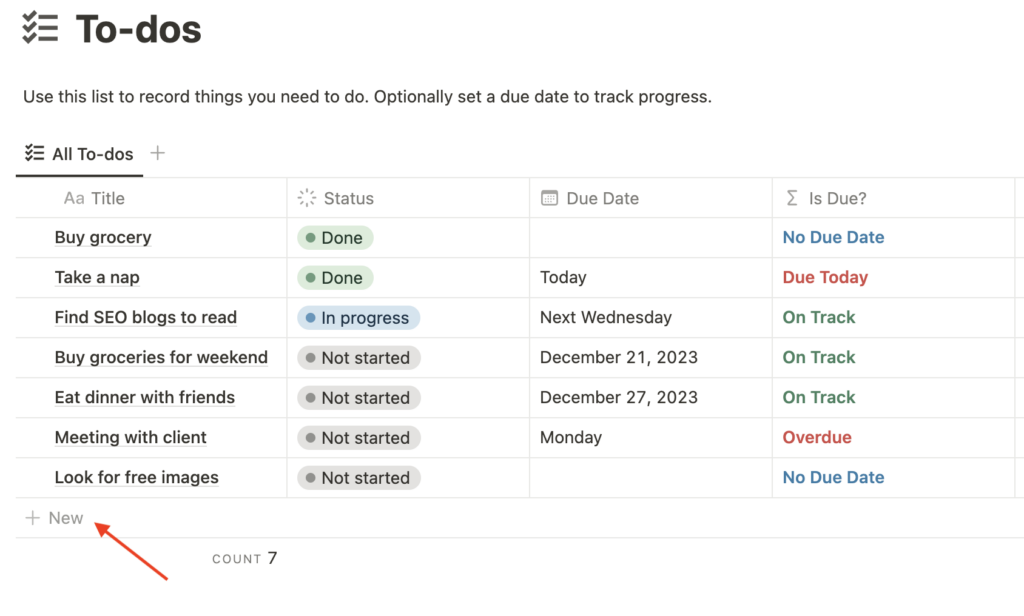Click the Due Date calendar icon
This screenshot has width=1024, height=616.
(x=549, y=198)
